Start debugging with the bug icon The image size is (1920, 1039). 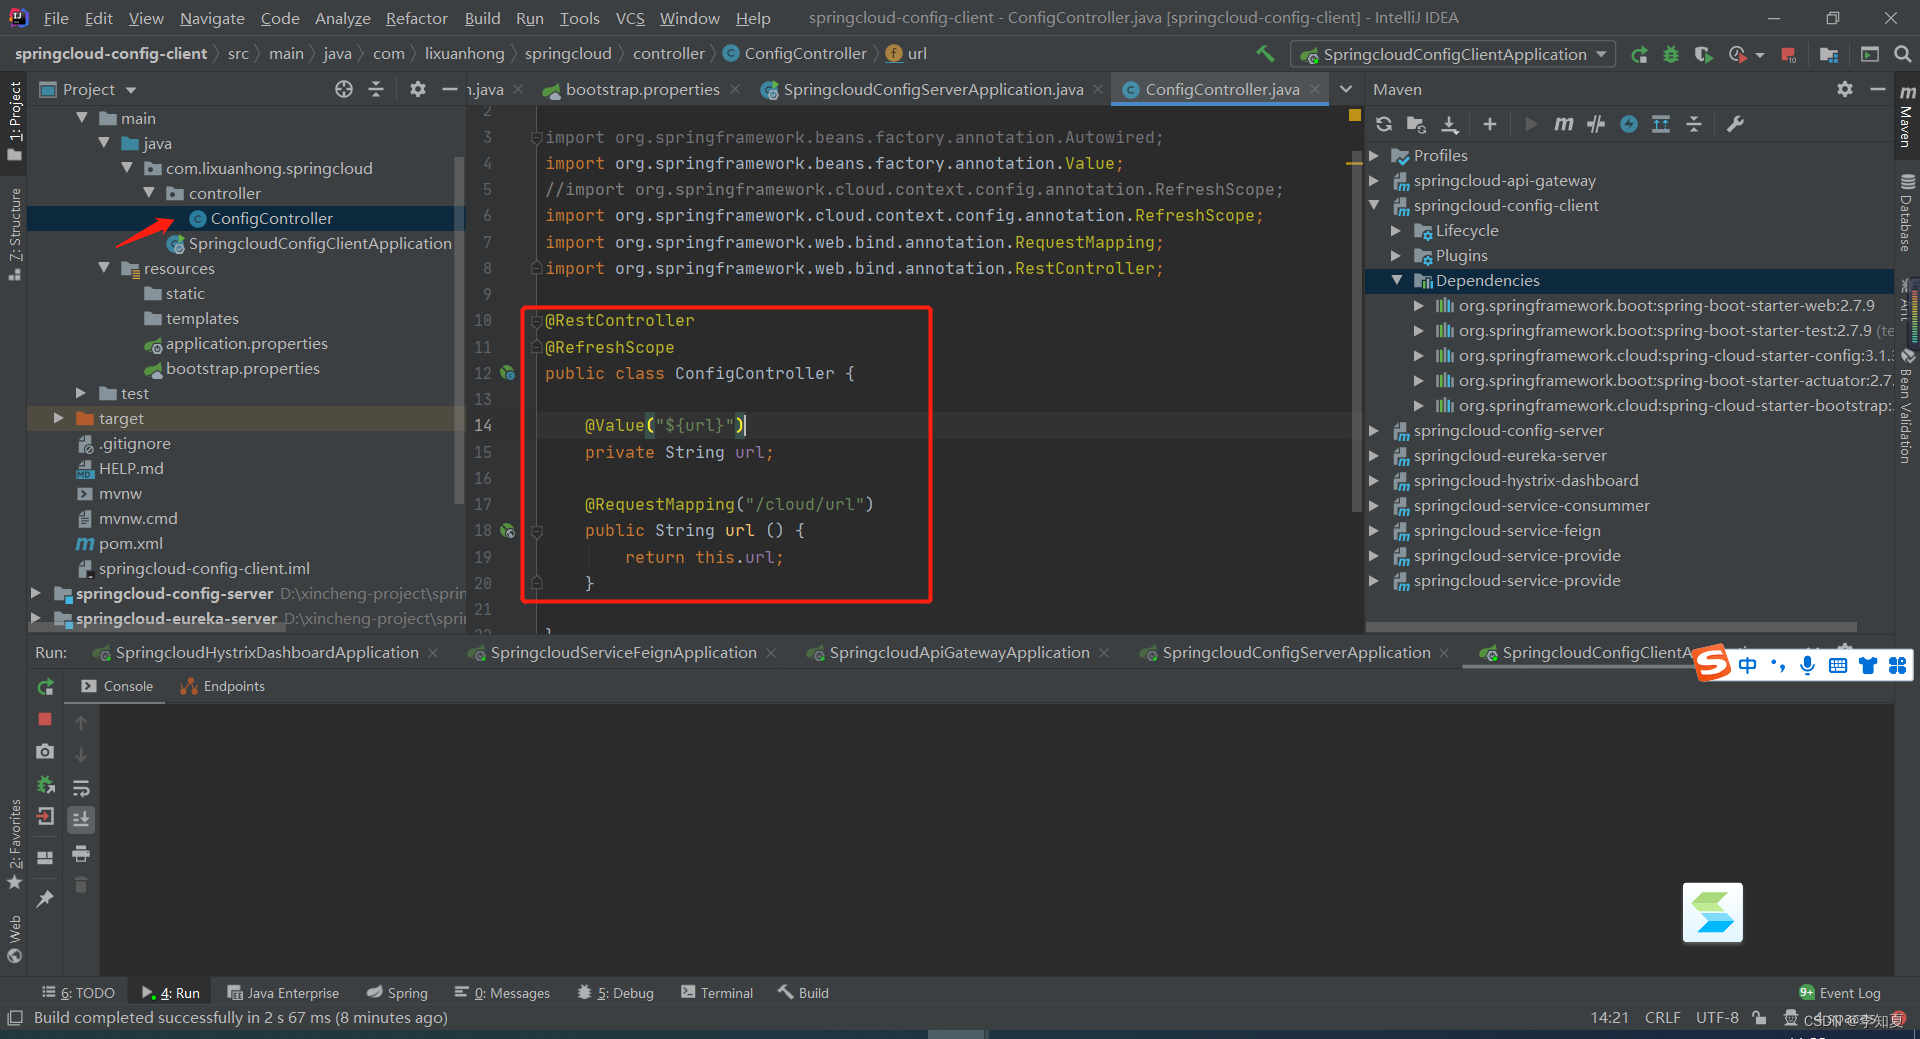(1671, 54)
